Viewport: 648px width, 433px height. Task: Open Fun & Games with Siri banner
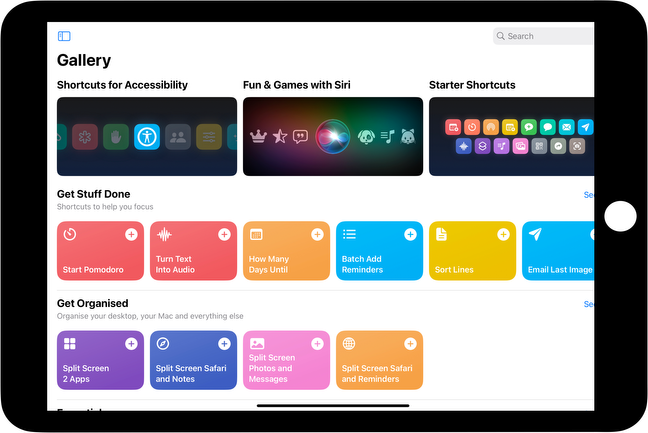(333, 136)
